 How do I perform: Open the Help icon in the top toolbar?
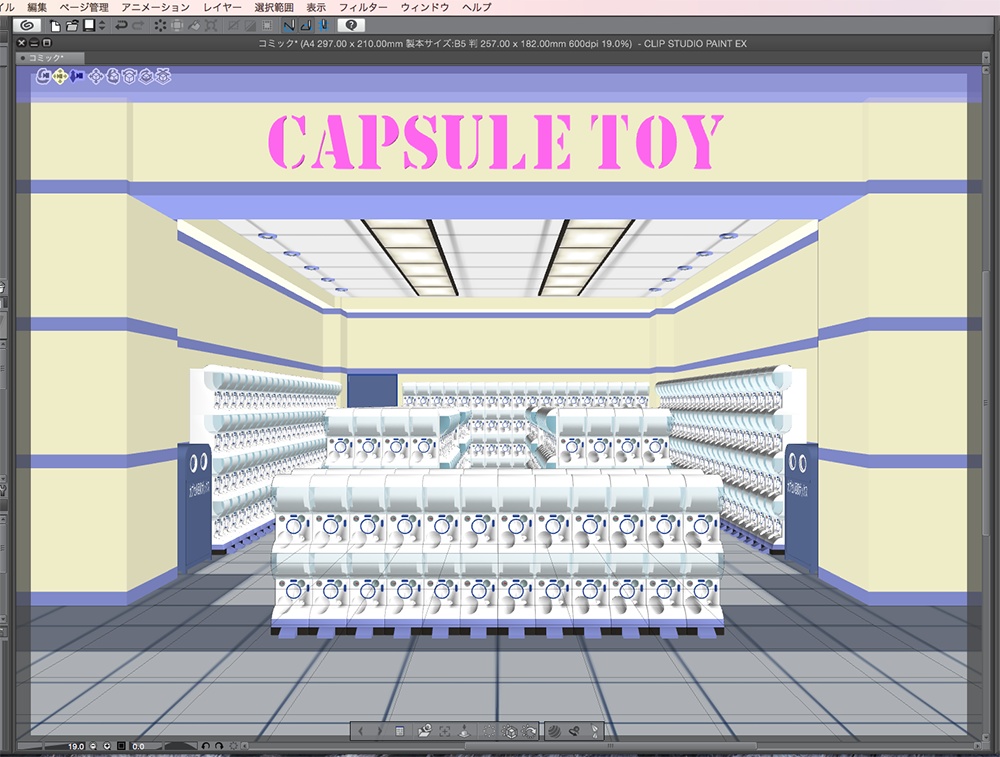(x=352, y=25)
